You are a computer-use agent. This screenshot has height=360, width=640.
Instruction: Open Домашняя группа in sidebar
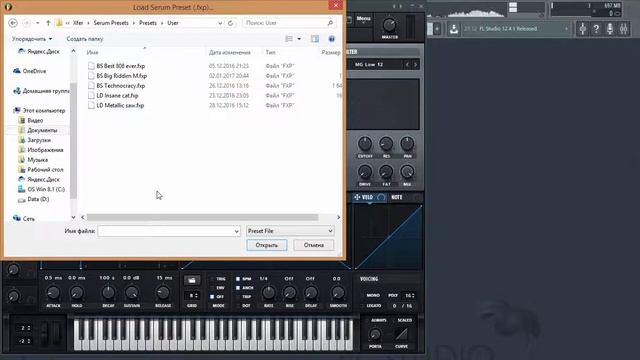(x=41, y=91)
